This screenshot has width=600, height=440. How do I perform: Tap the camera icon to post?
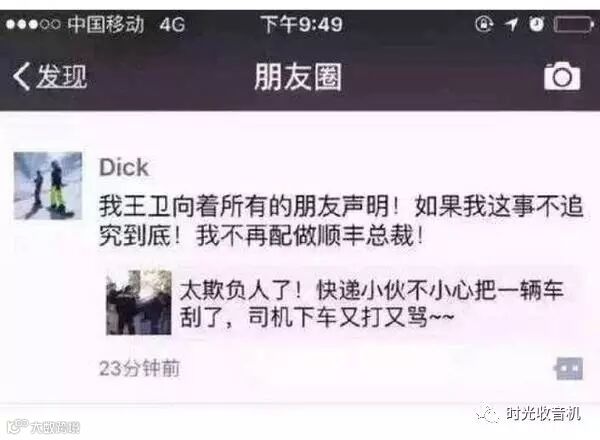tap(562, 76)
